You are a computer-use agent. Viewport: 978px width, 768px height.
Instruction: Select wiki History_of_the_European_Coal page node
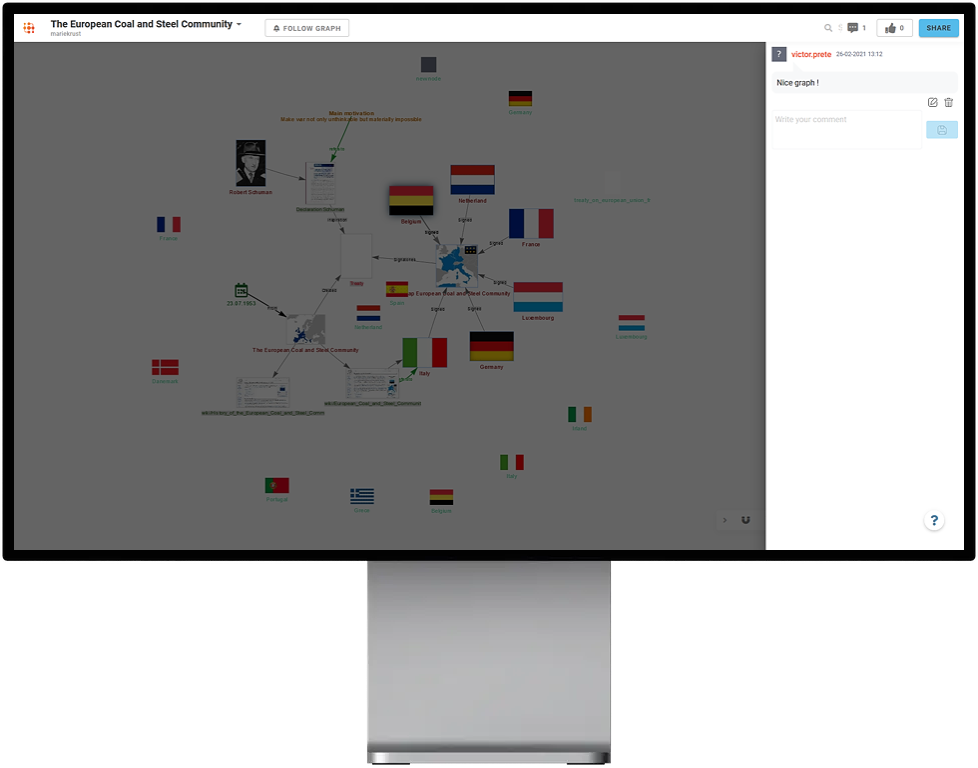click(263, 392)
